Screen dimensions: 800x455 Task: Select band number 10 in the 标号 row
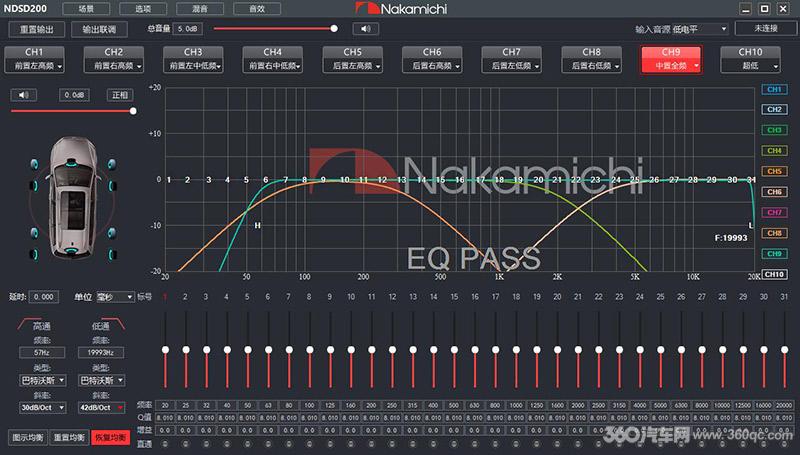click(351, 296)
